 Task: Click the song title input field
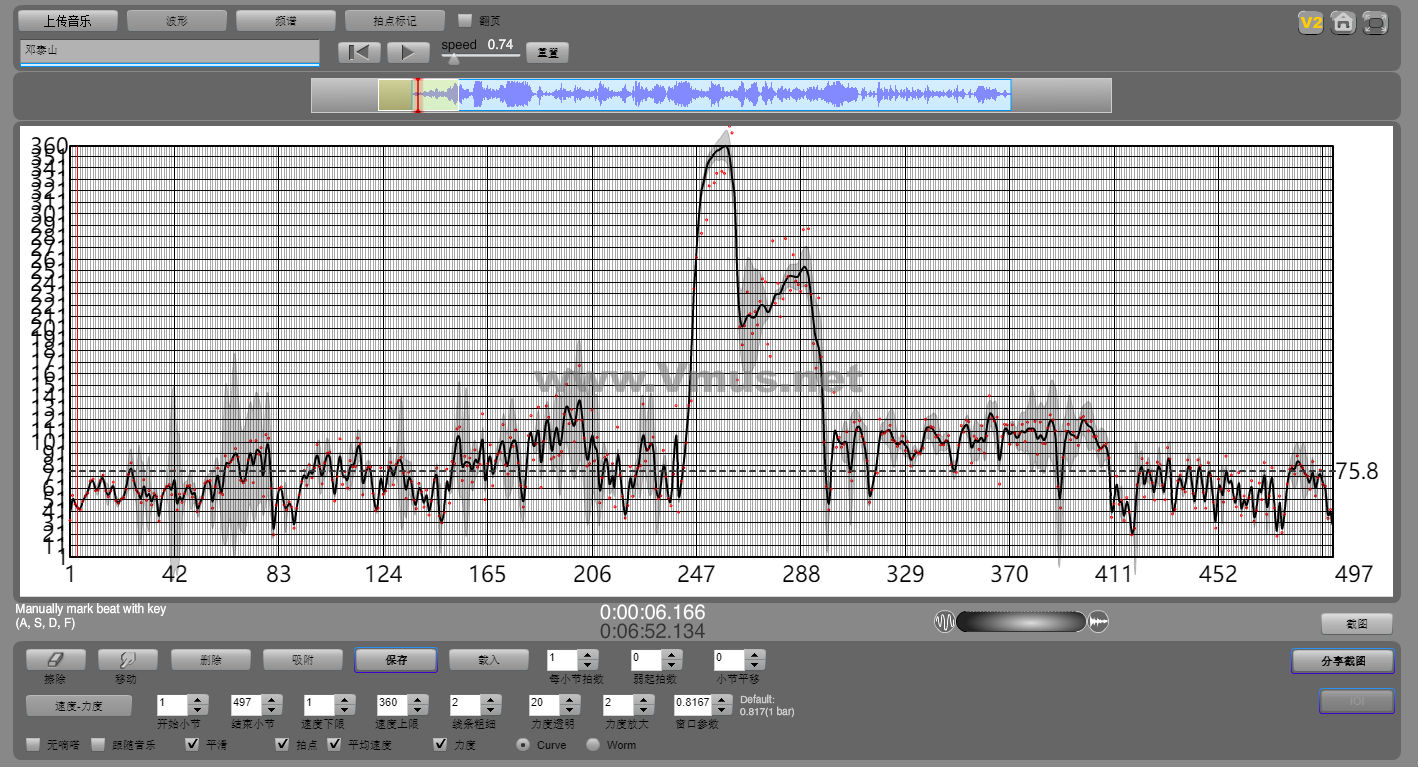coord(169,51)
